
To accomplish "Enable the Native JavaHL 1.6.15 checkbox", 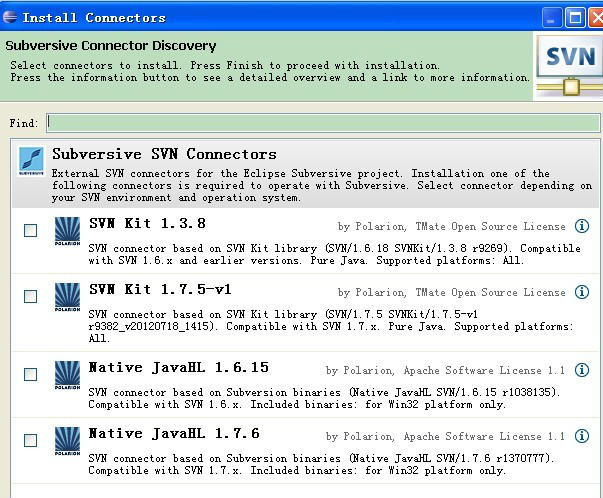I will [x=30, y=374].
